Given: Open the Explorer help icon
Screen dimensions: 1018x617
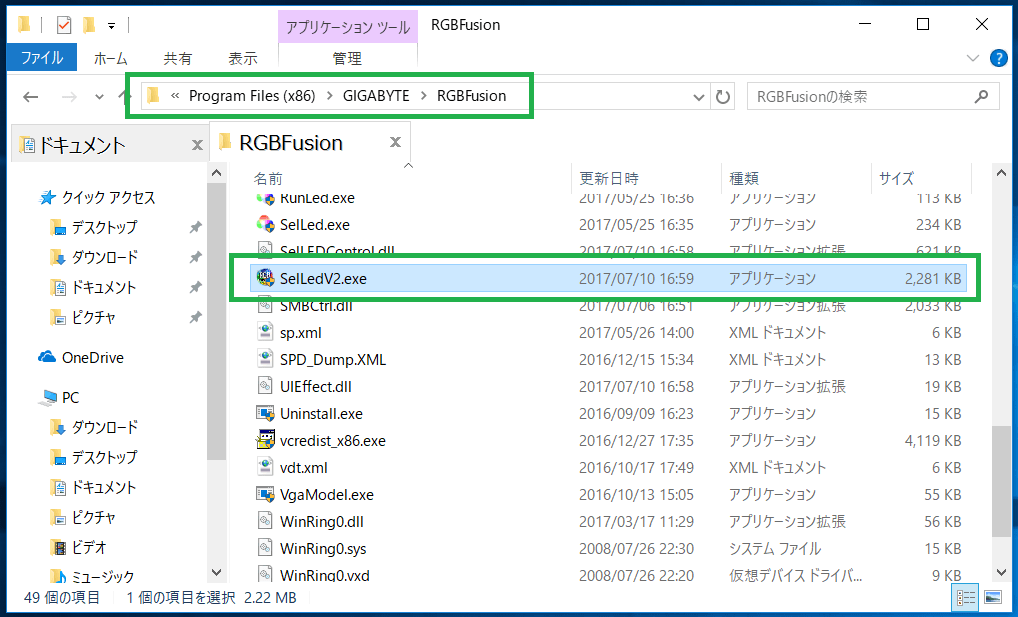Looking at the screenshot, I should click(x=999, y=58).
